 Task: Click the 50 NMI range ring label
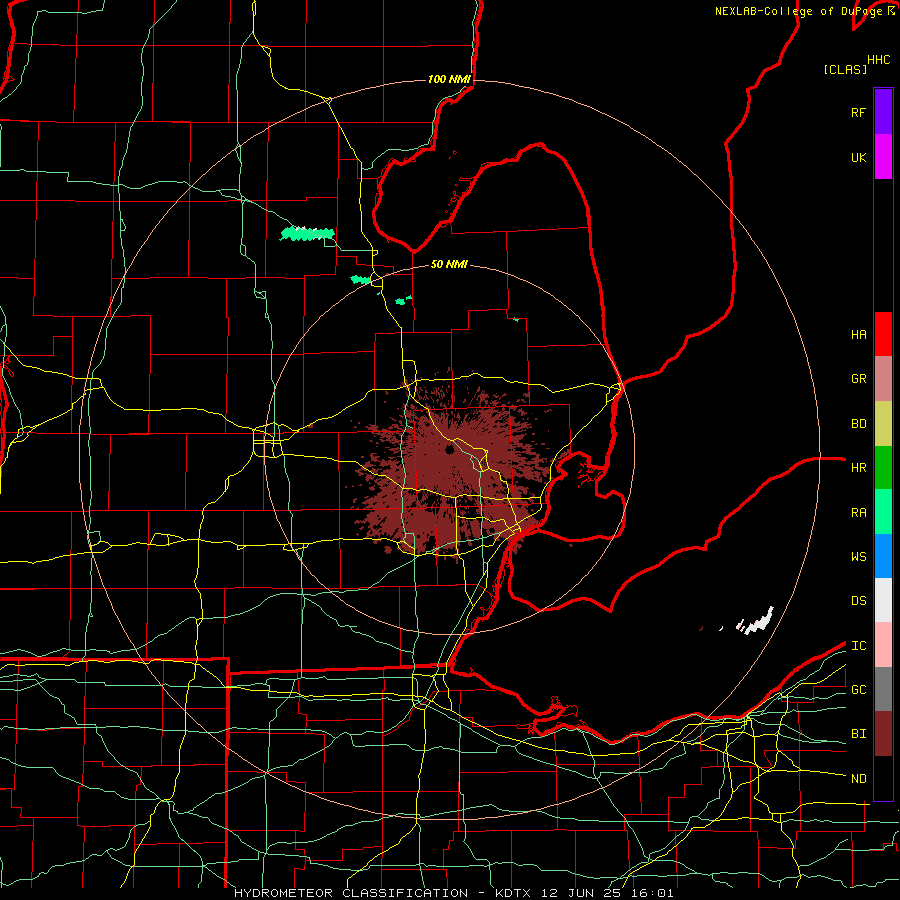click(449, 264)
